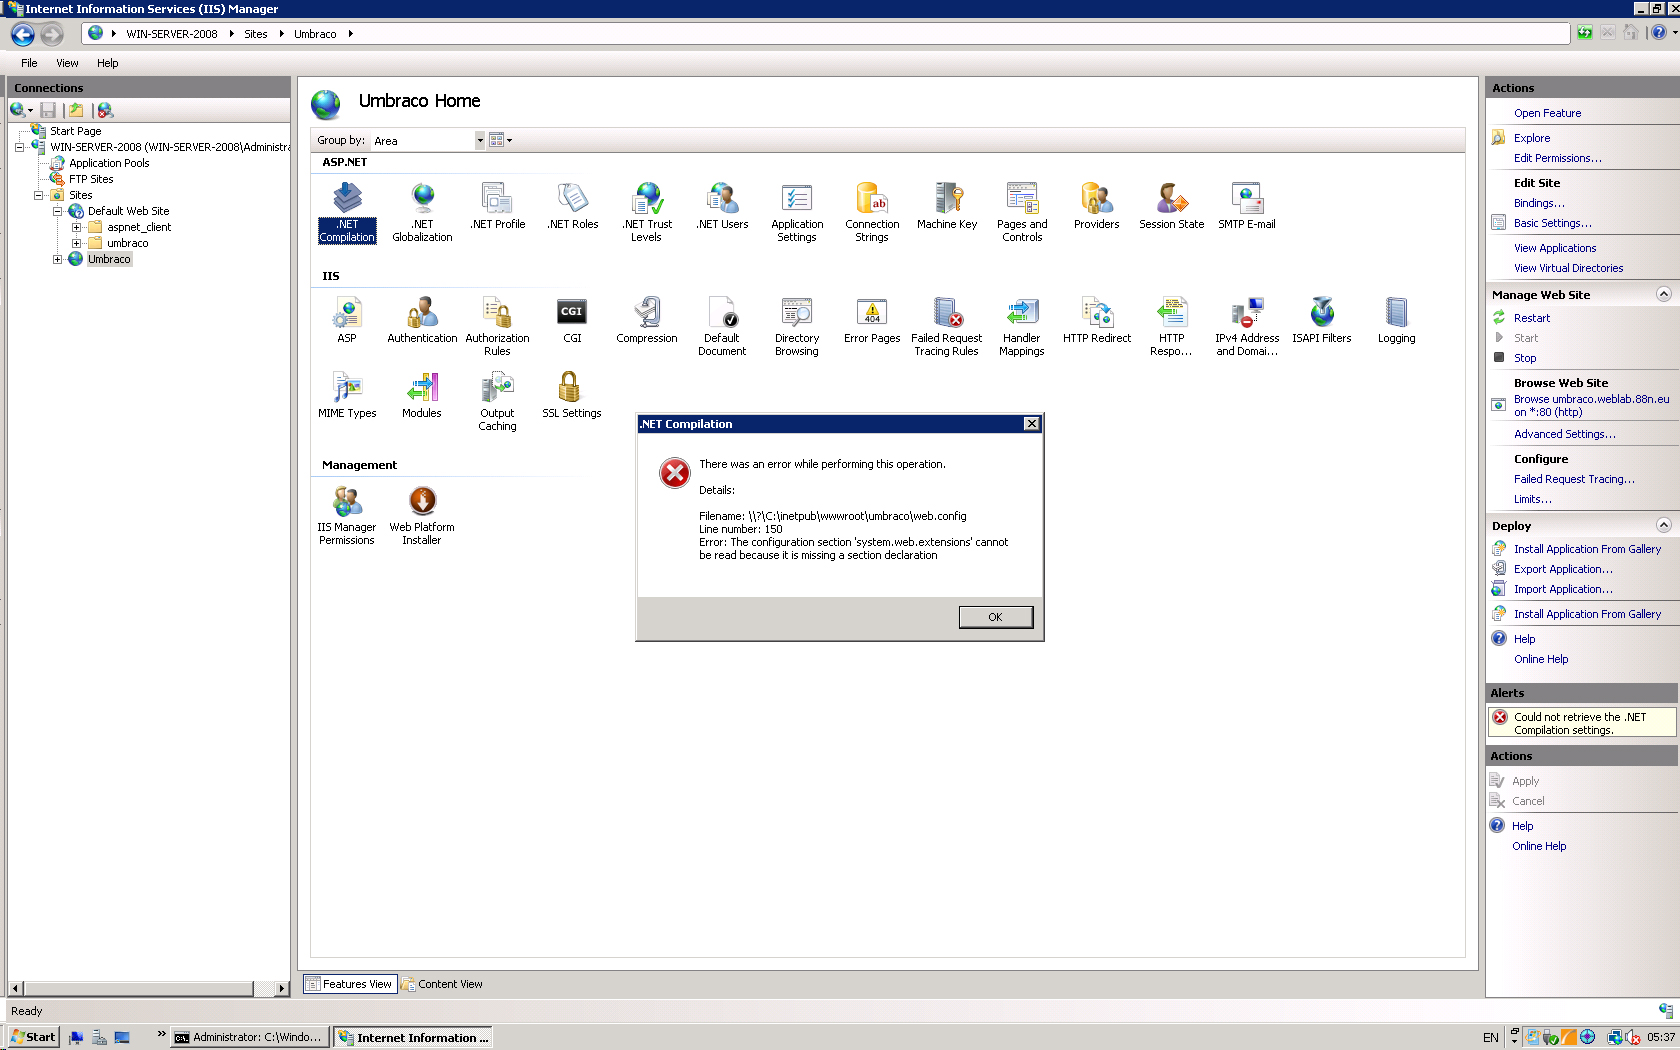Open Handler Mappings feature
This screenshot has height=1050, width=1680.
pos(1022,326)
